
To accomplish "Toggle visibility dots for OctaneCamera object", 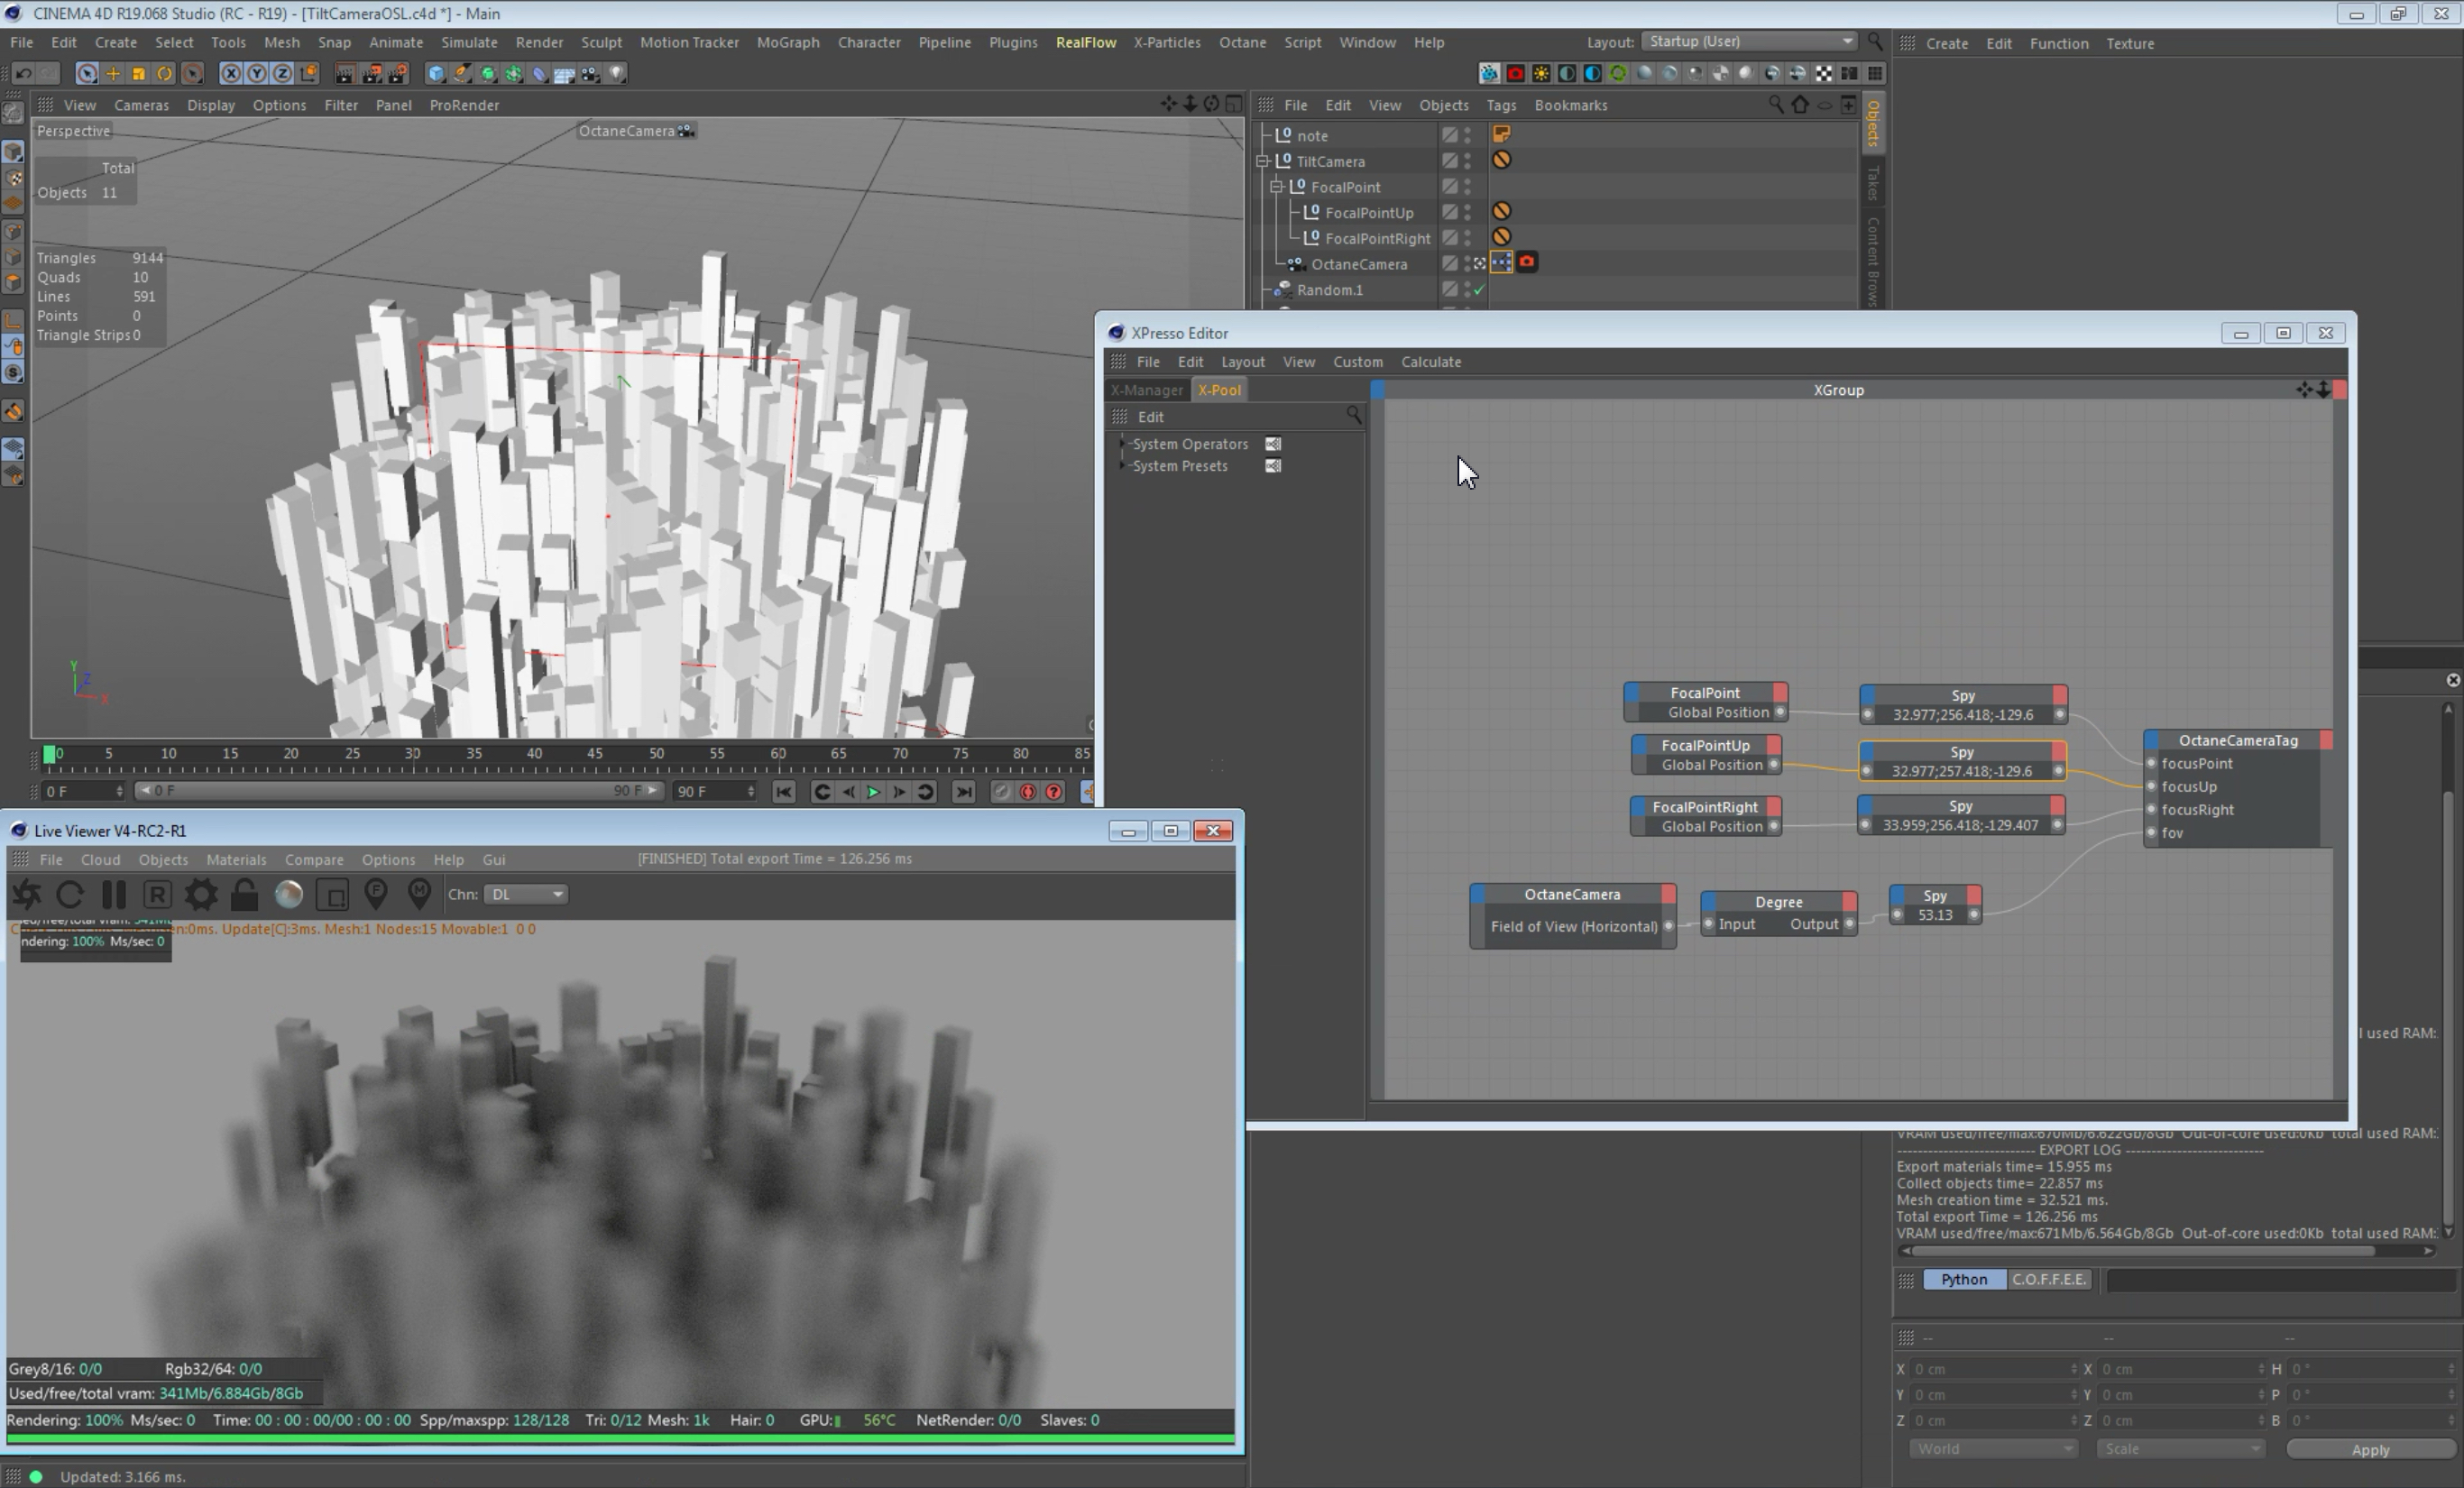I will [1468, 264].
